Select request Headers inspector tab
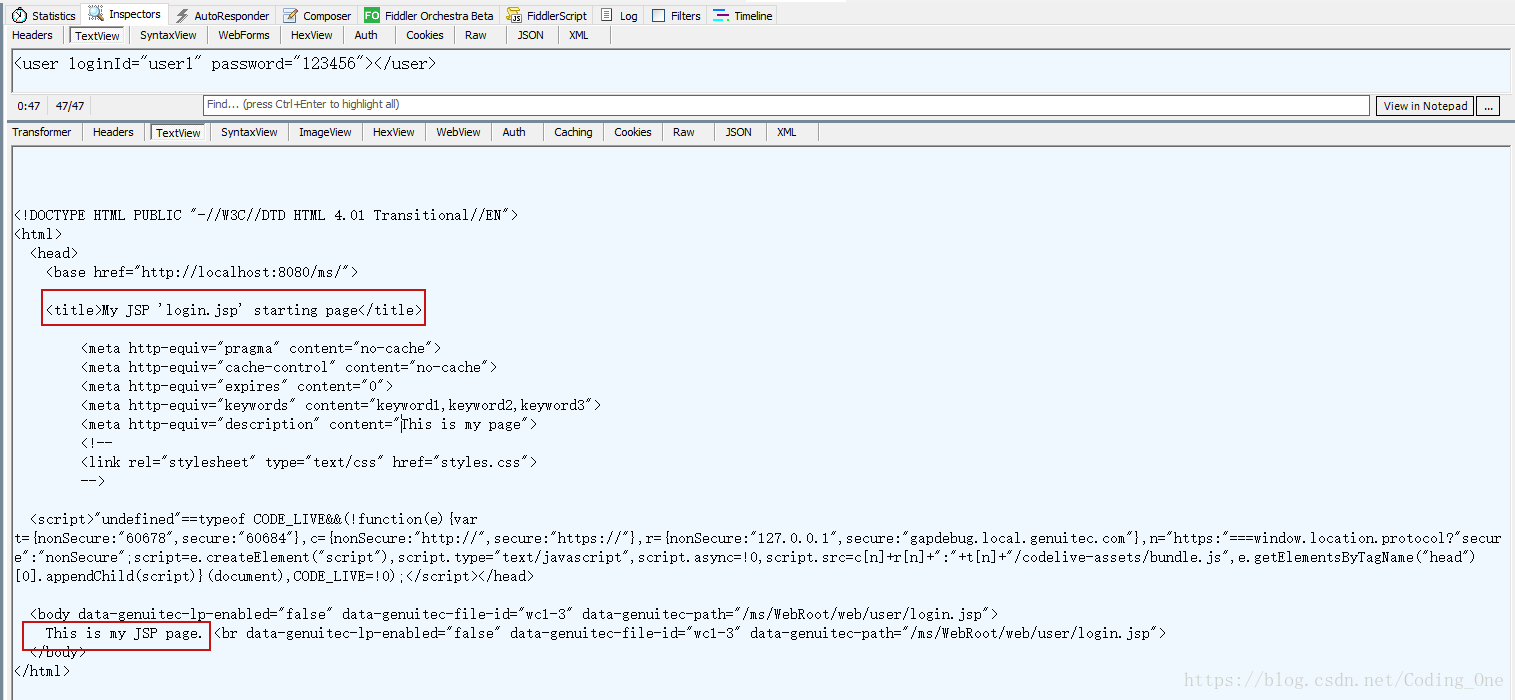Viewport: 1515px width, 700px height. (32, 35)
